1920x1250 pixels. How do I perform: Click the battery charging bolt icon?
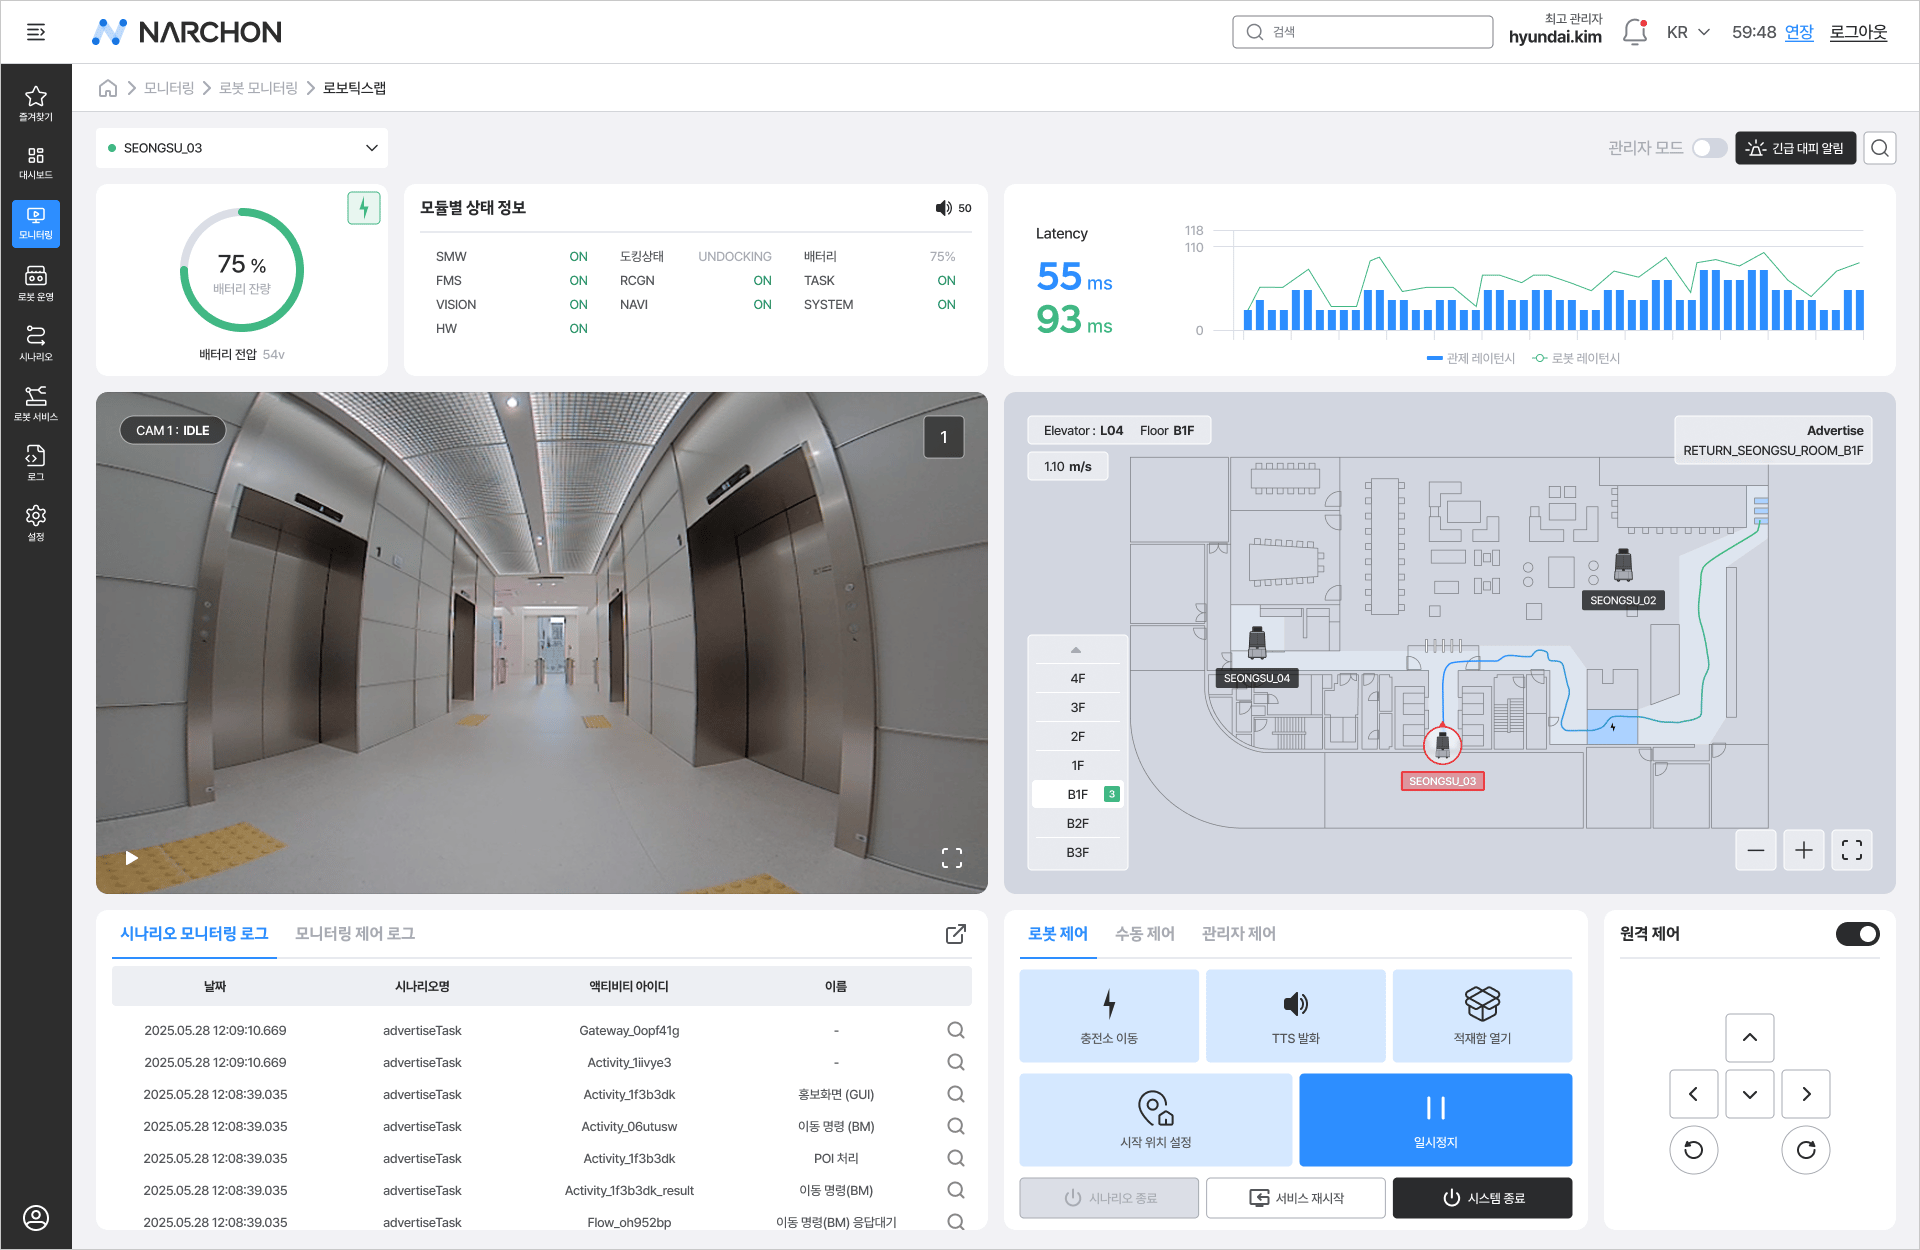point(364,208)
